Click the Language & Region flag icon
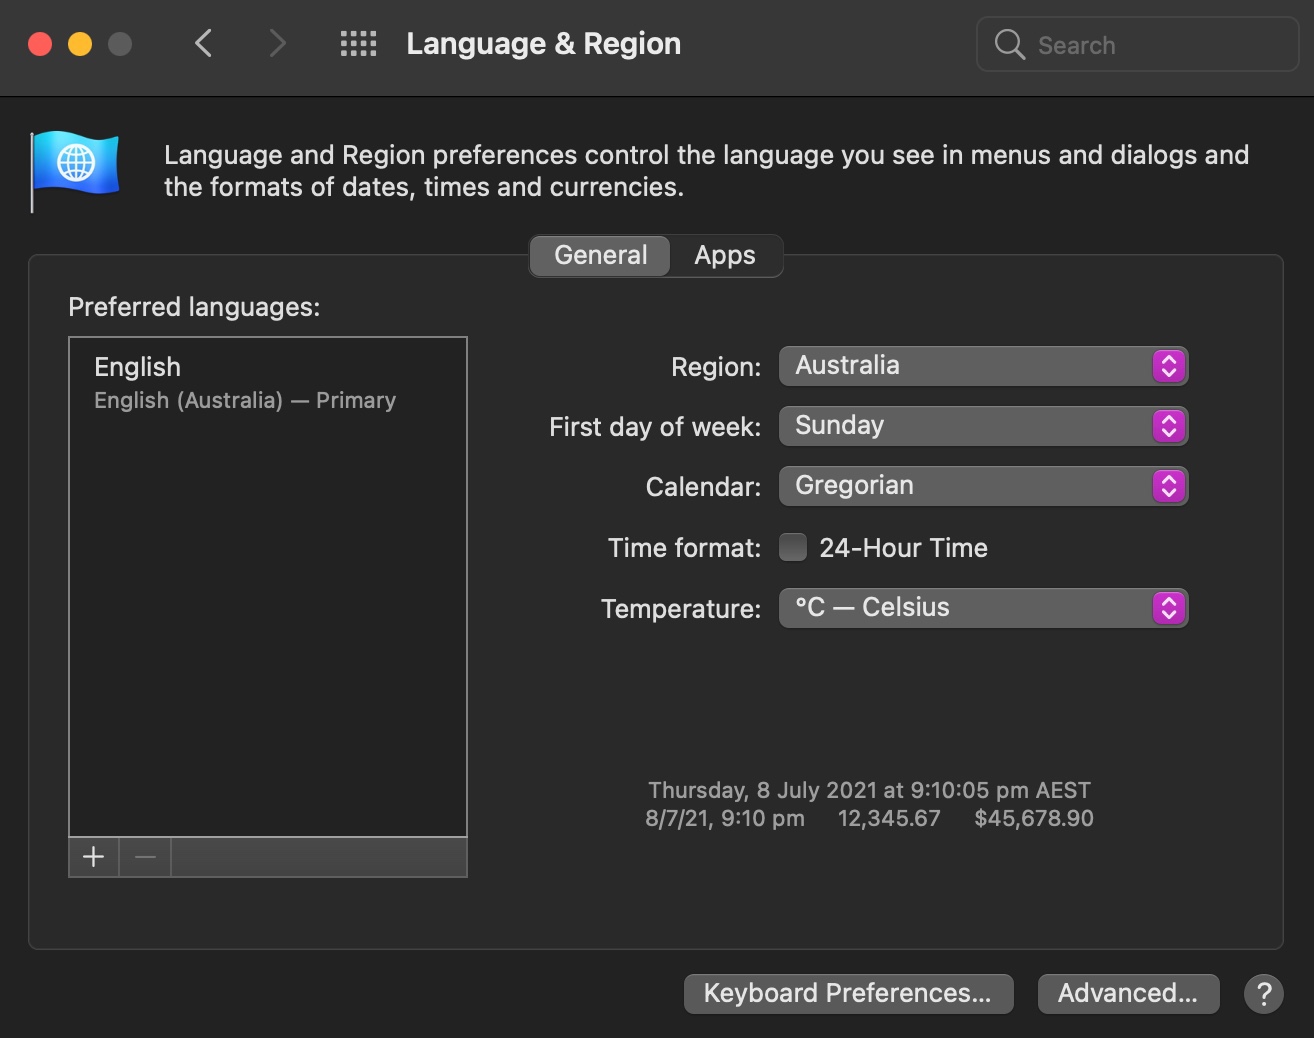The image size is (1314, 1038). pos(75,164)
